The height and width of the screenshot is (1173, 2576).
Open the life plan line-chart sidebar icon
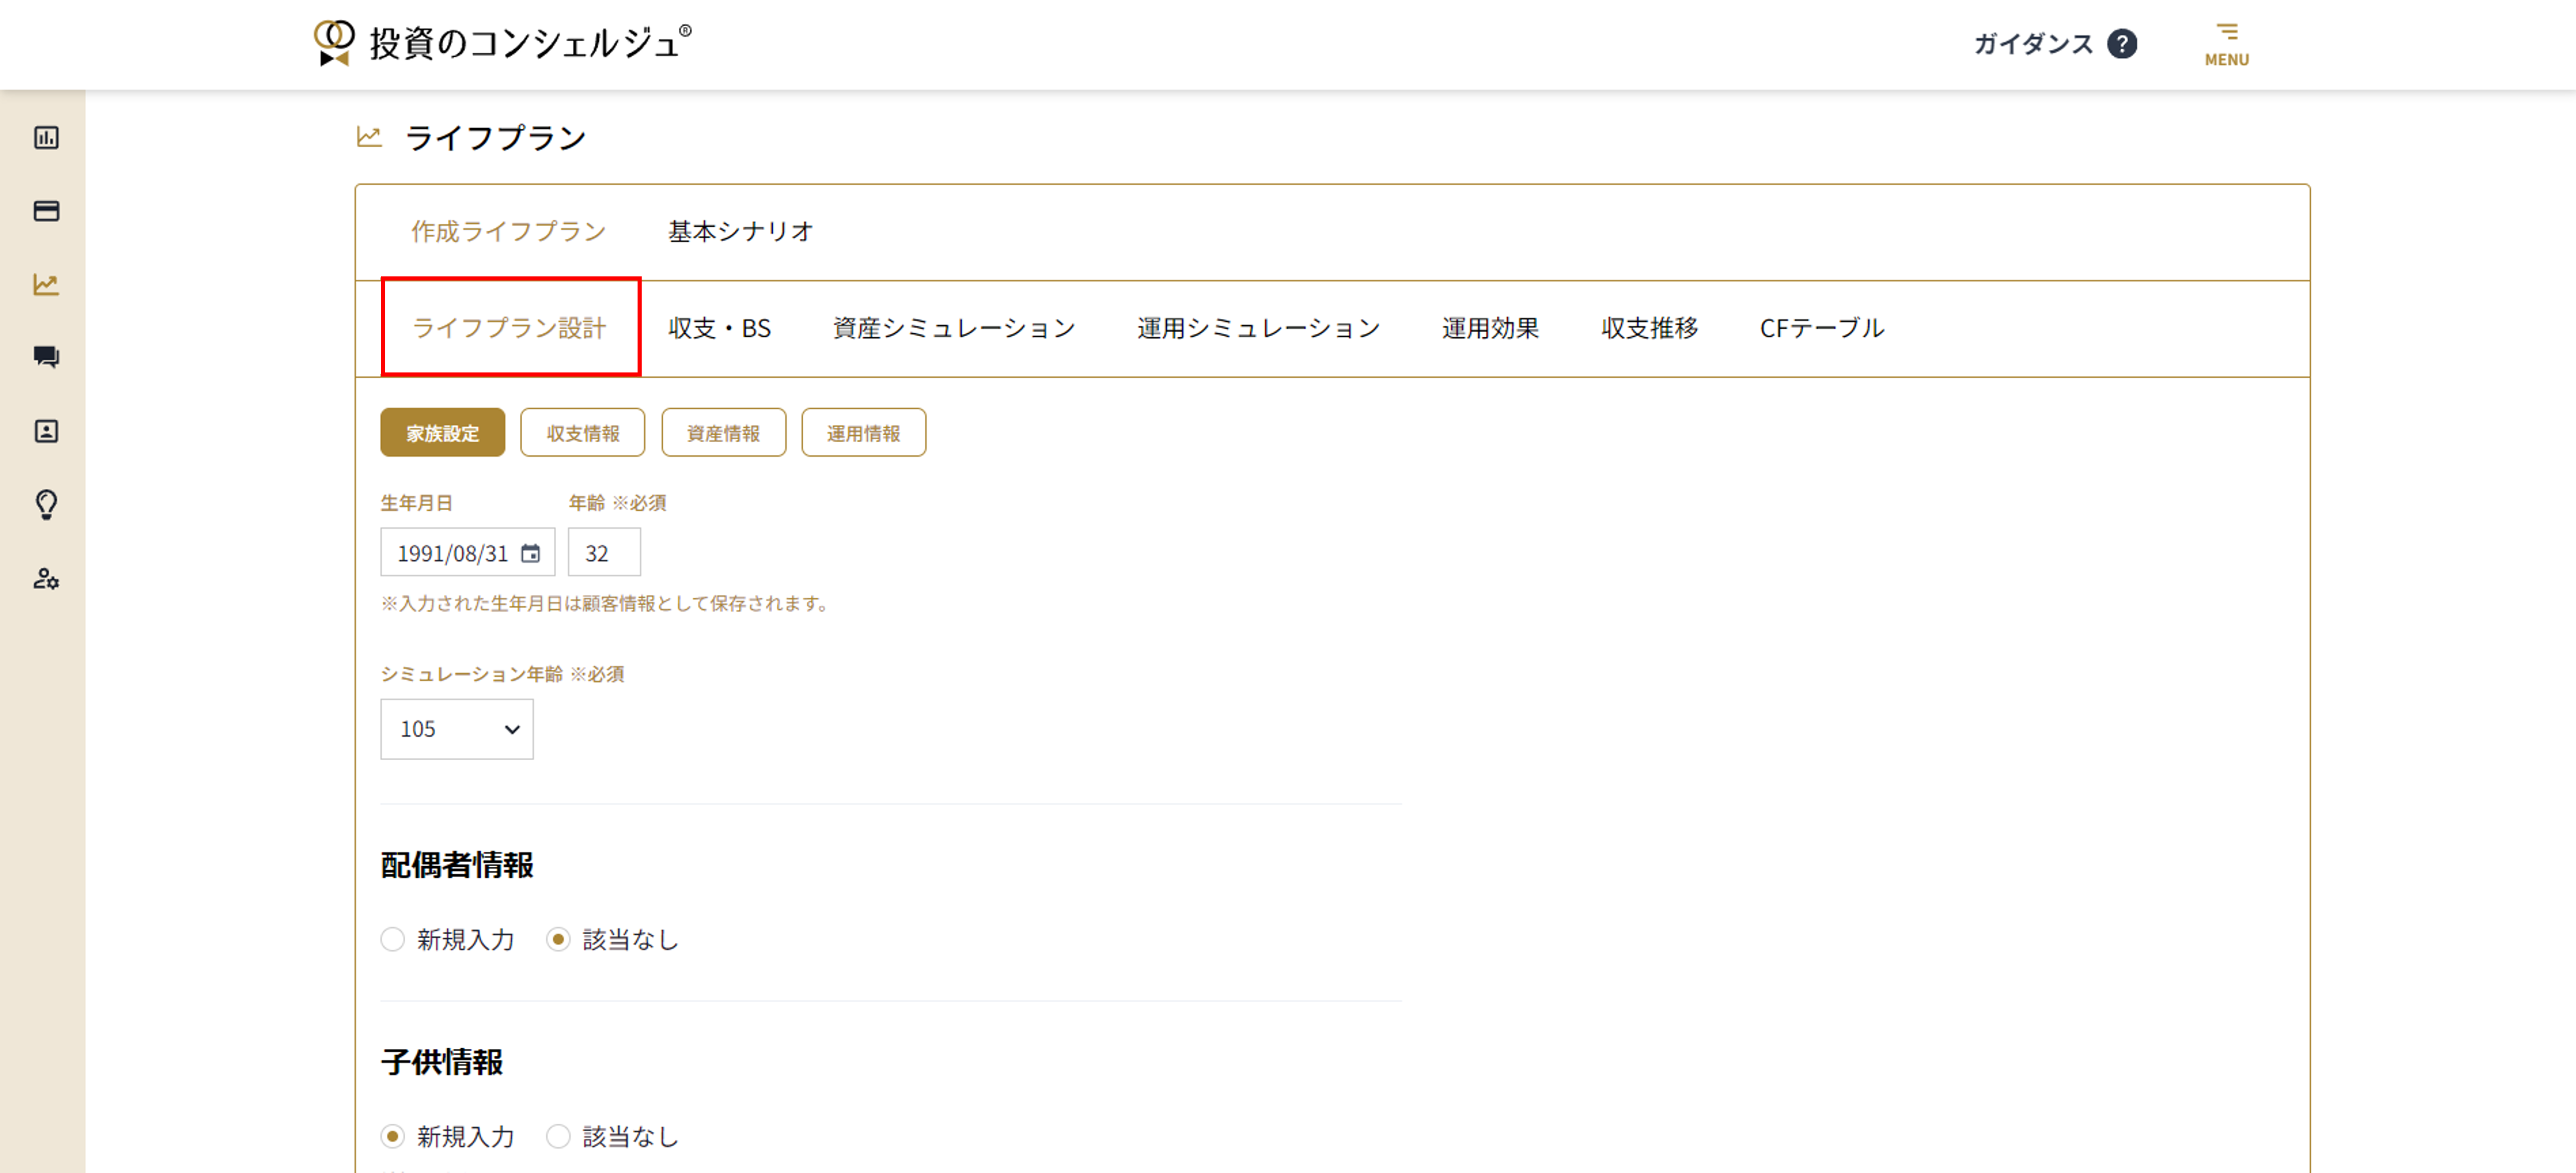click(46, 285)
